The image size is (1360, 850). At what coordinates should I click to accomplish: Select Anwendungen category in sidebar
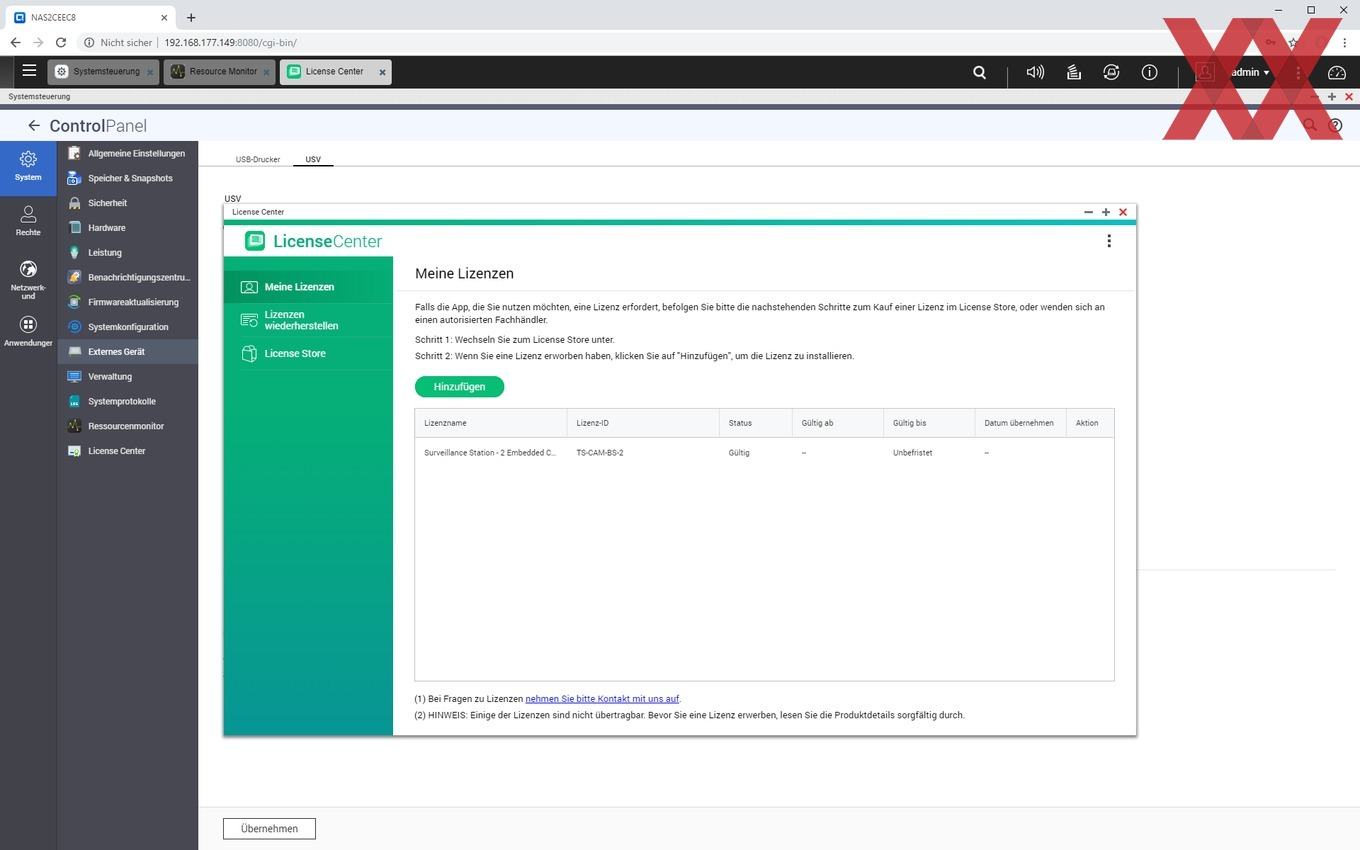pyautogui.click(x=28, y=332)
